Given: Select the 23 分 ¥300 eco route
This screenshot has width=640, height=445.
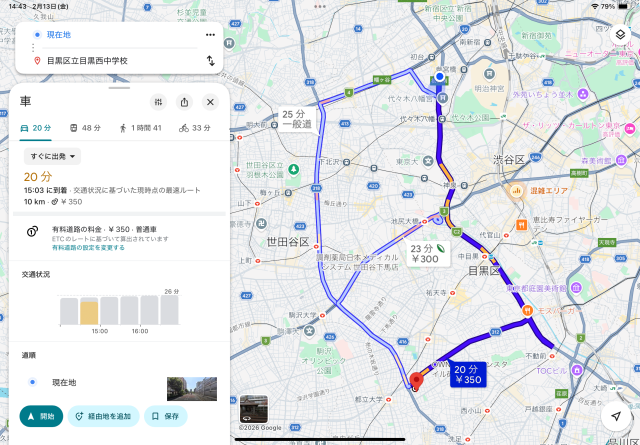Looking at the screenshot, I should click(x=427, y=254).
